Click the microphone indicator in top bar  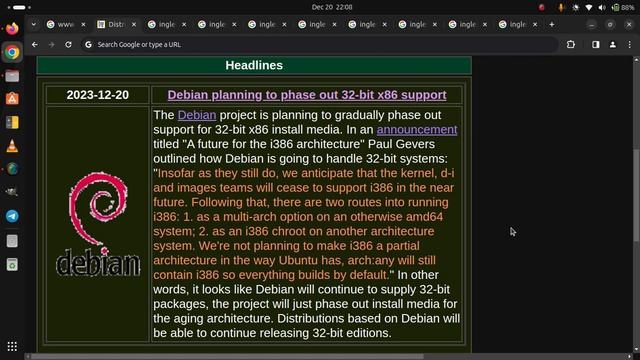(561, 7)
